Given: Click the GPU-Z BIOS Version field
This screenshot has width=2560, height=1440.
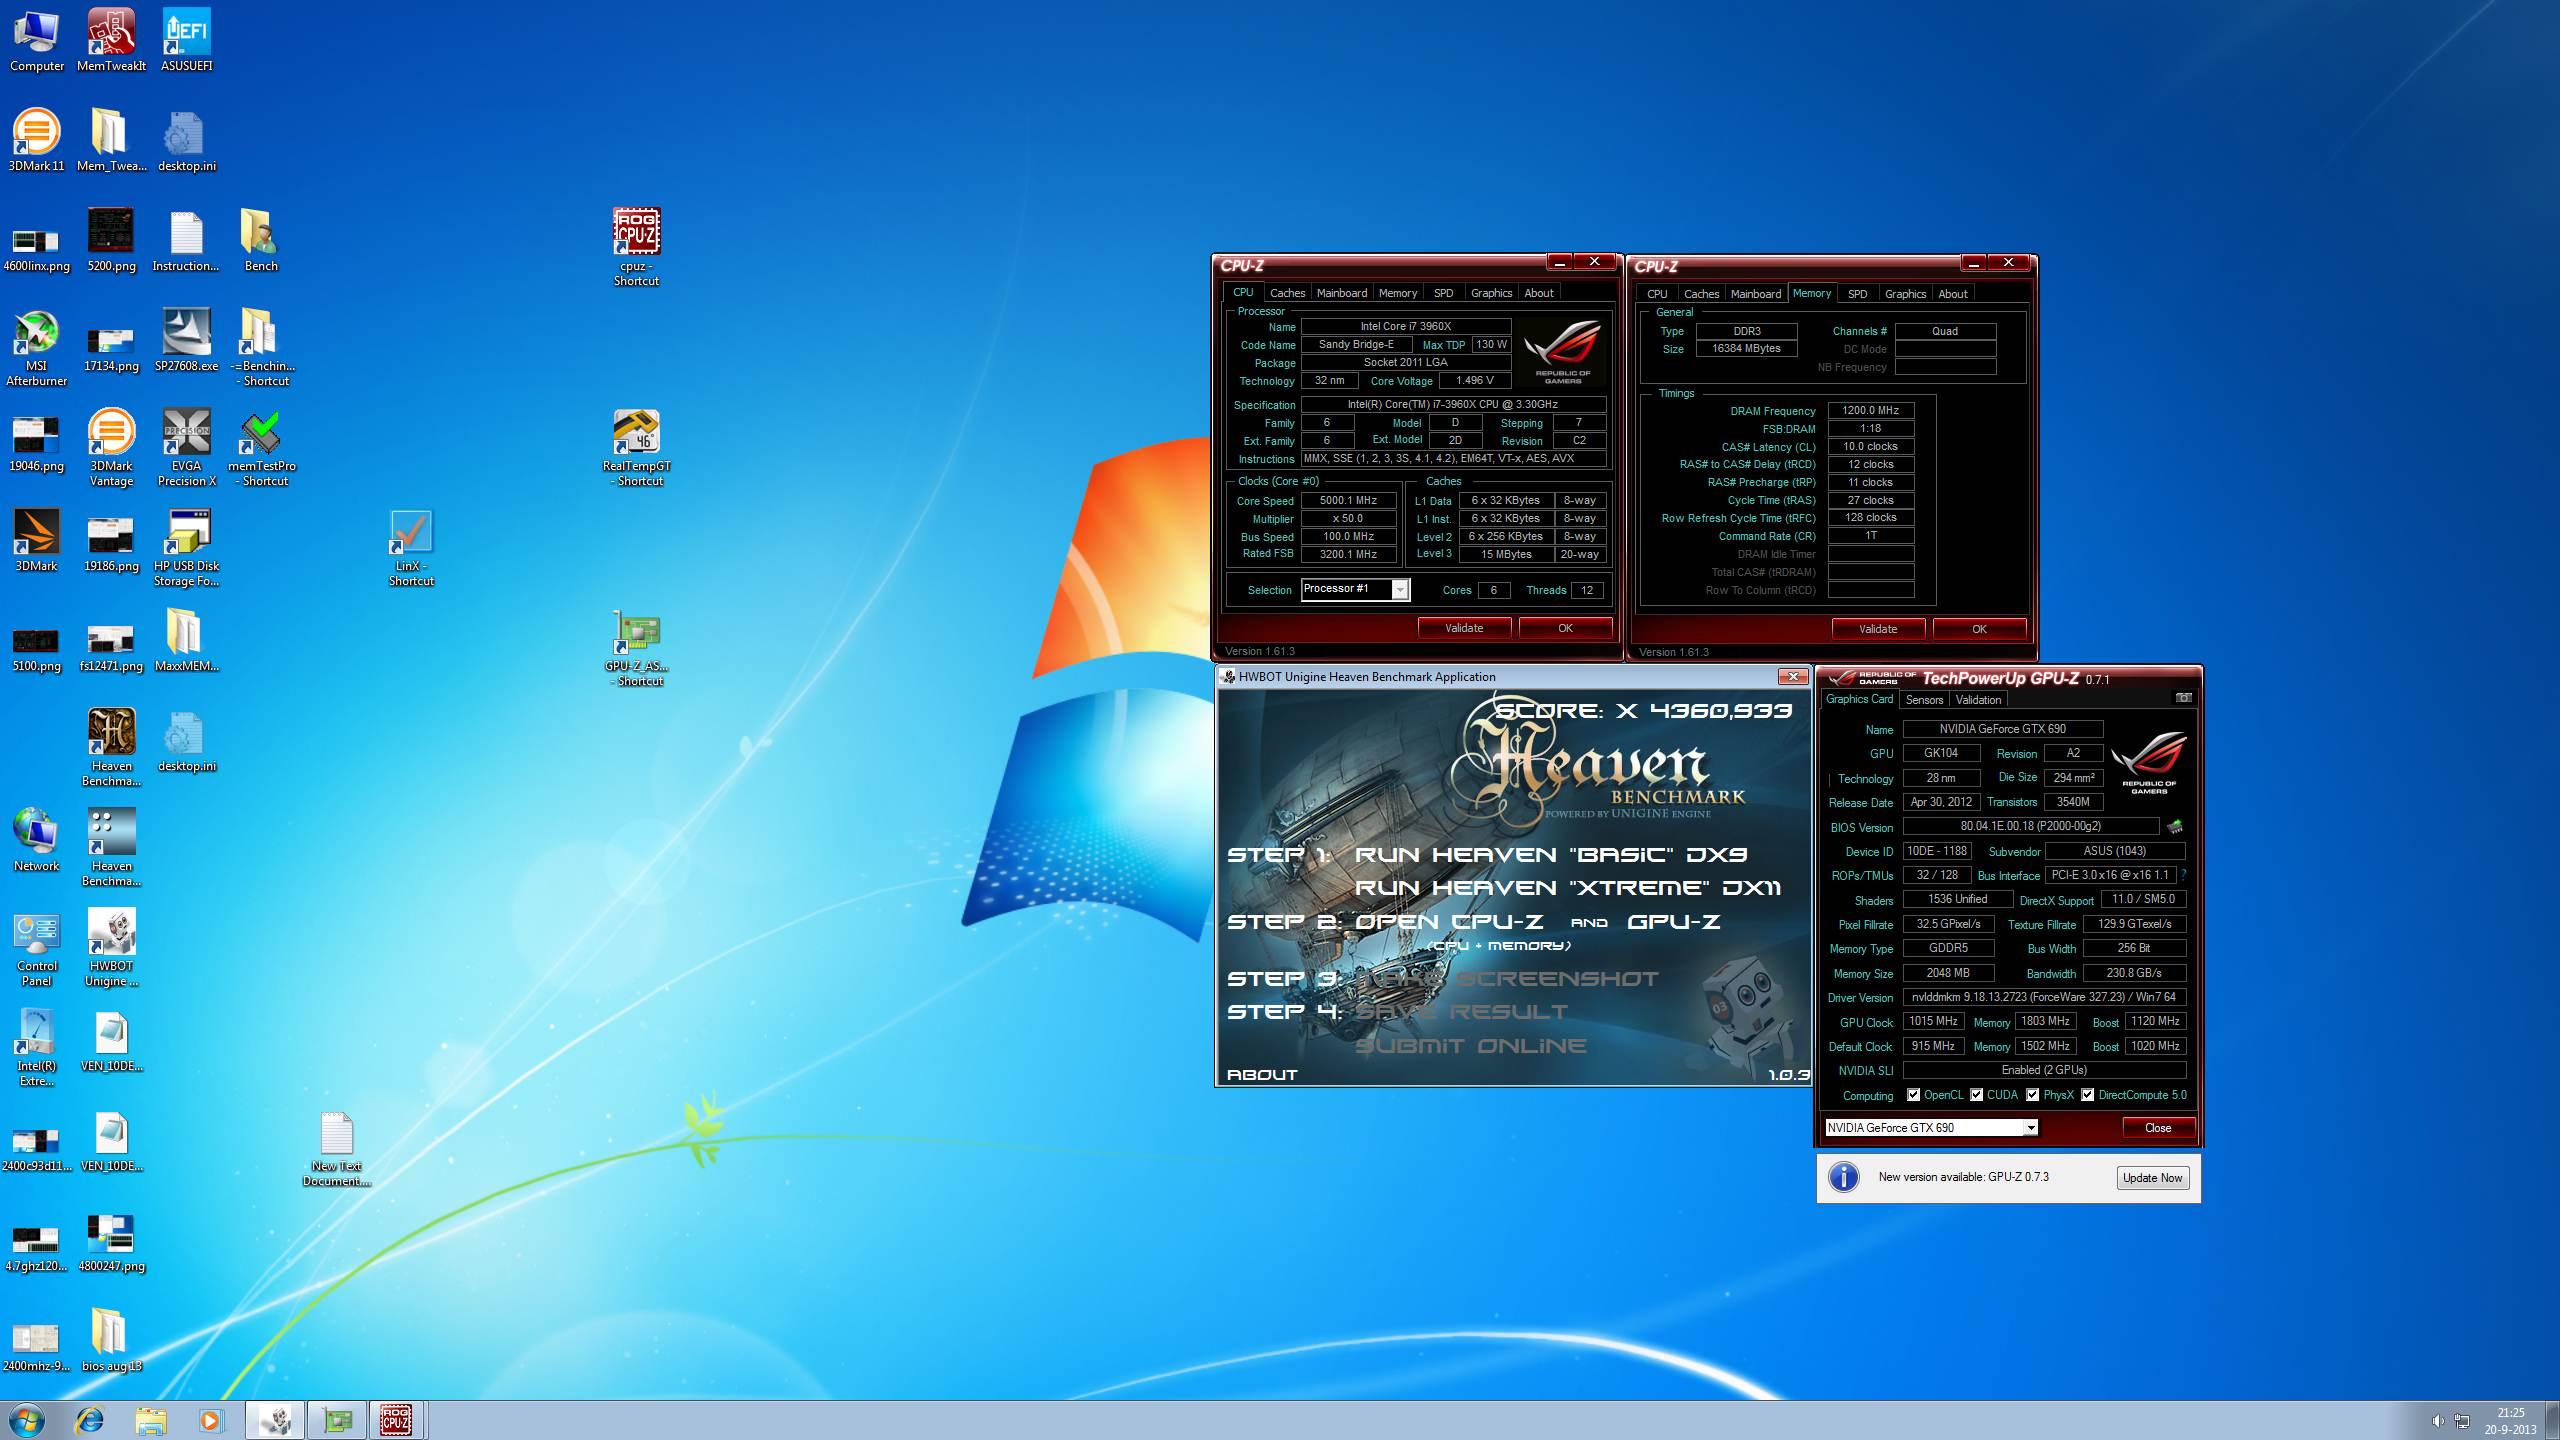Looking at the screenshot, I should click(2030, 827).
